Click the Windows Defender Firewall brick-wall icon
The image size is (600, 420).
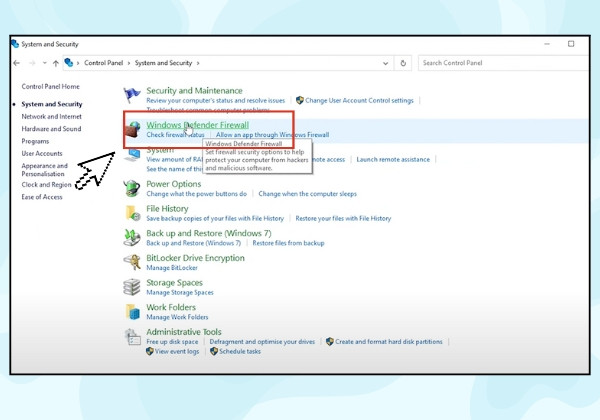click(x=132, y=129)
